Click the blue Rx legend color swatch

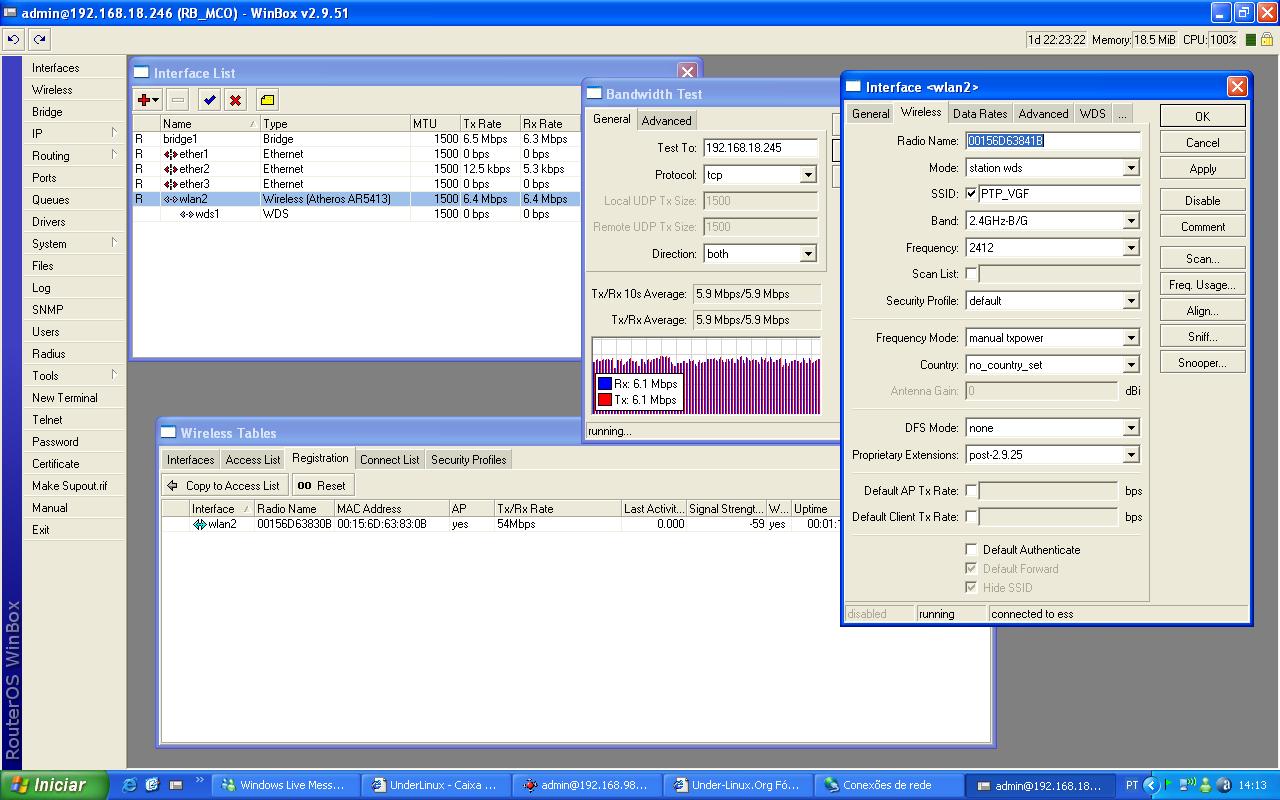click(x=604, y=384)
